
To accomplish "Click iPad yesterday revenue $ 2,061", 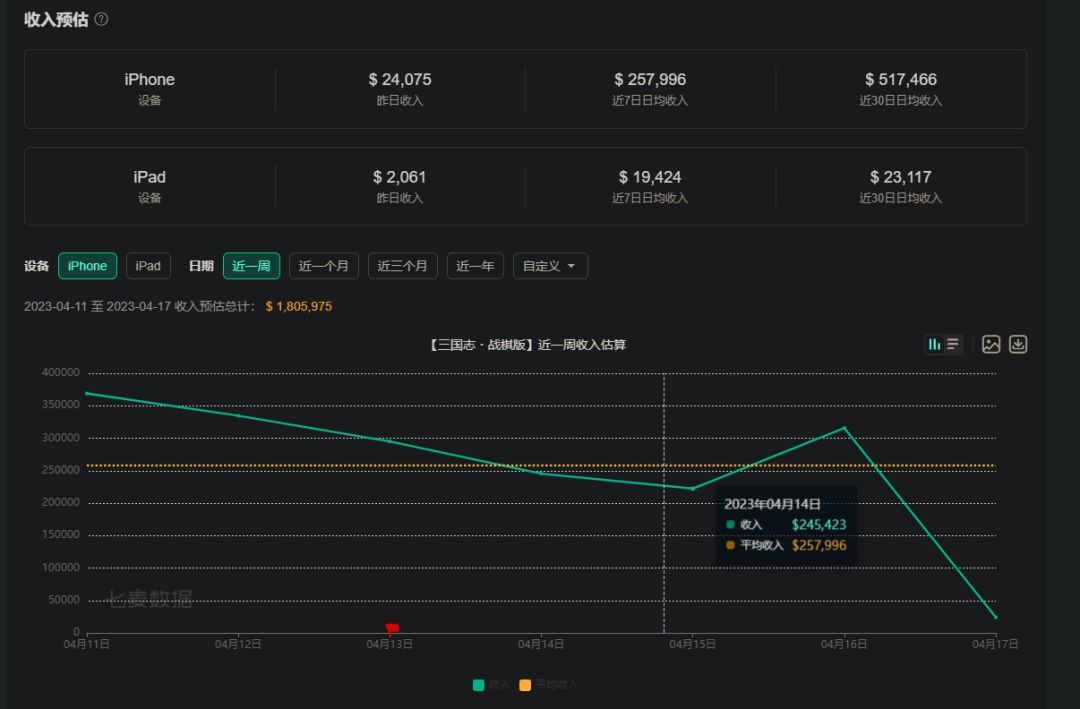I will pos(399,178).
